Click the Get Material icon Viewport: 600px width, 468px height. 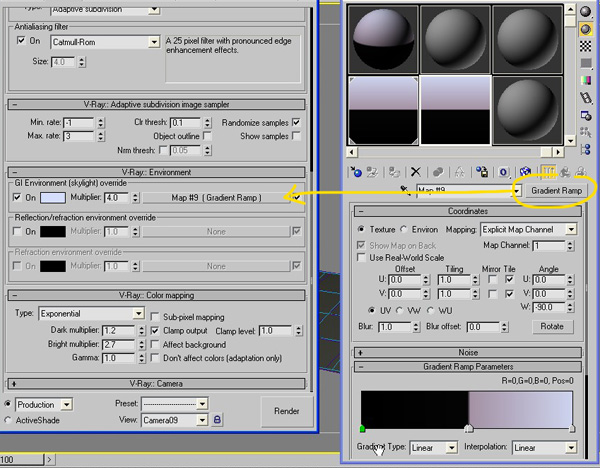tap(356, 172)
